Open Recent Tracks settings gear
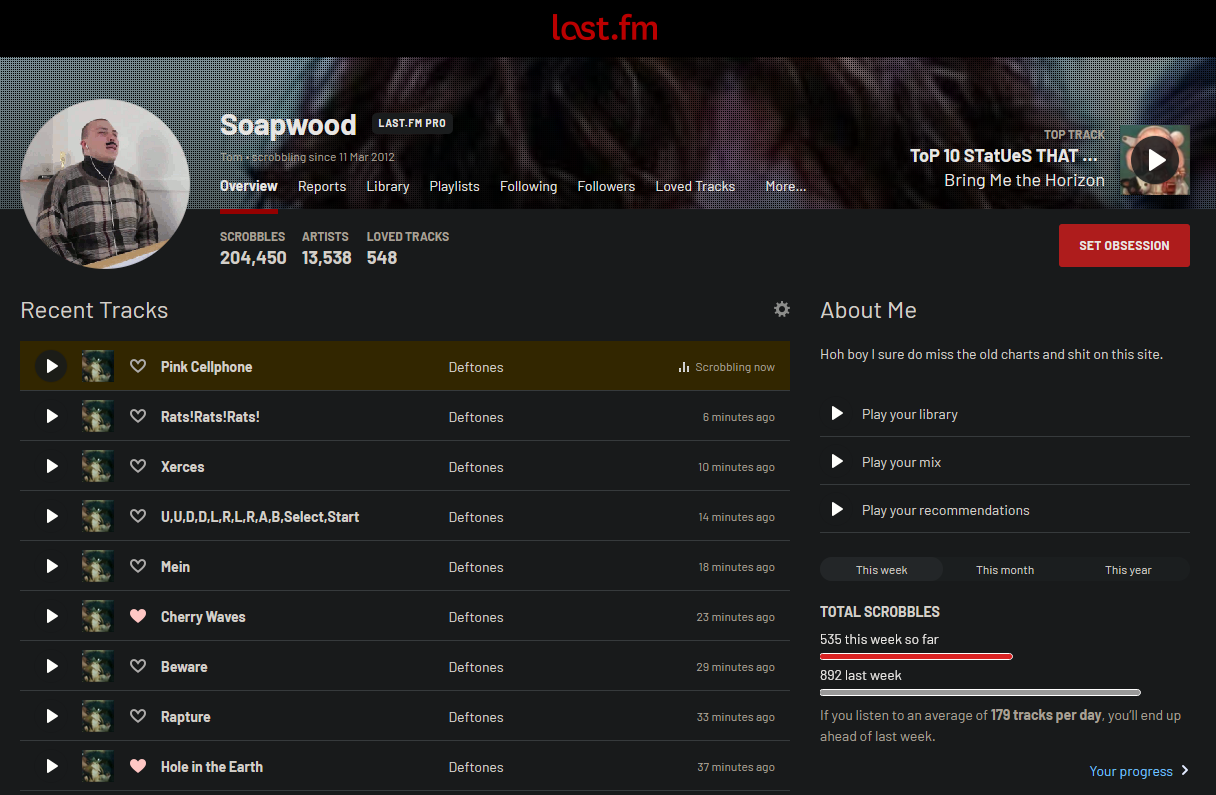 [x=782, y=310]
